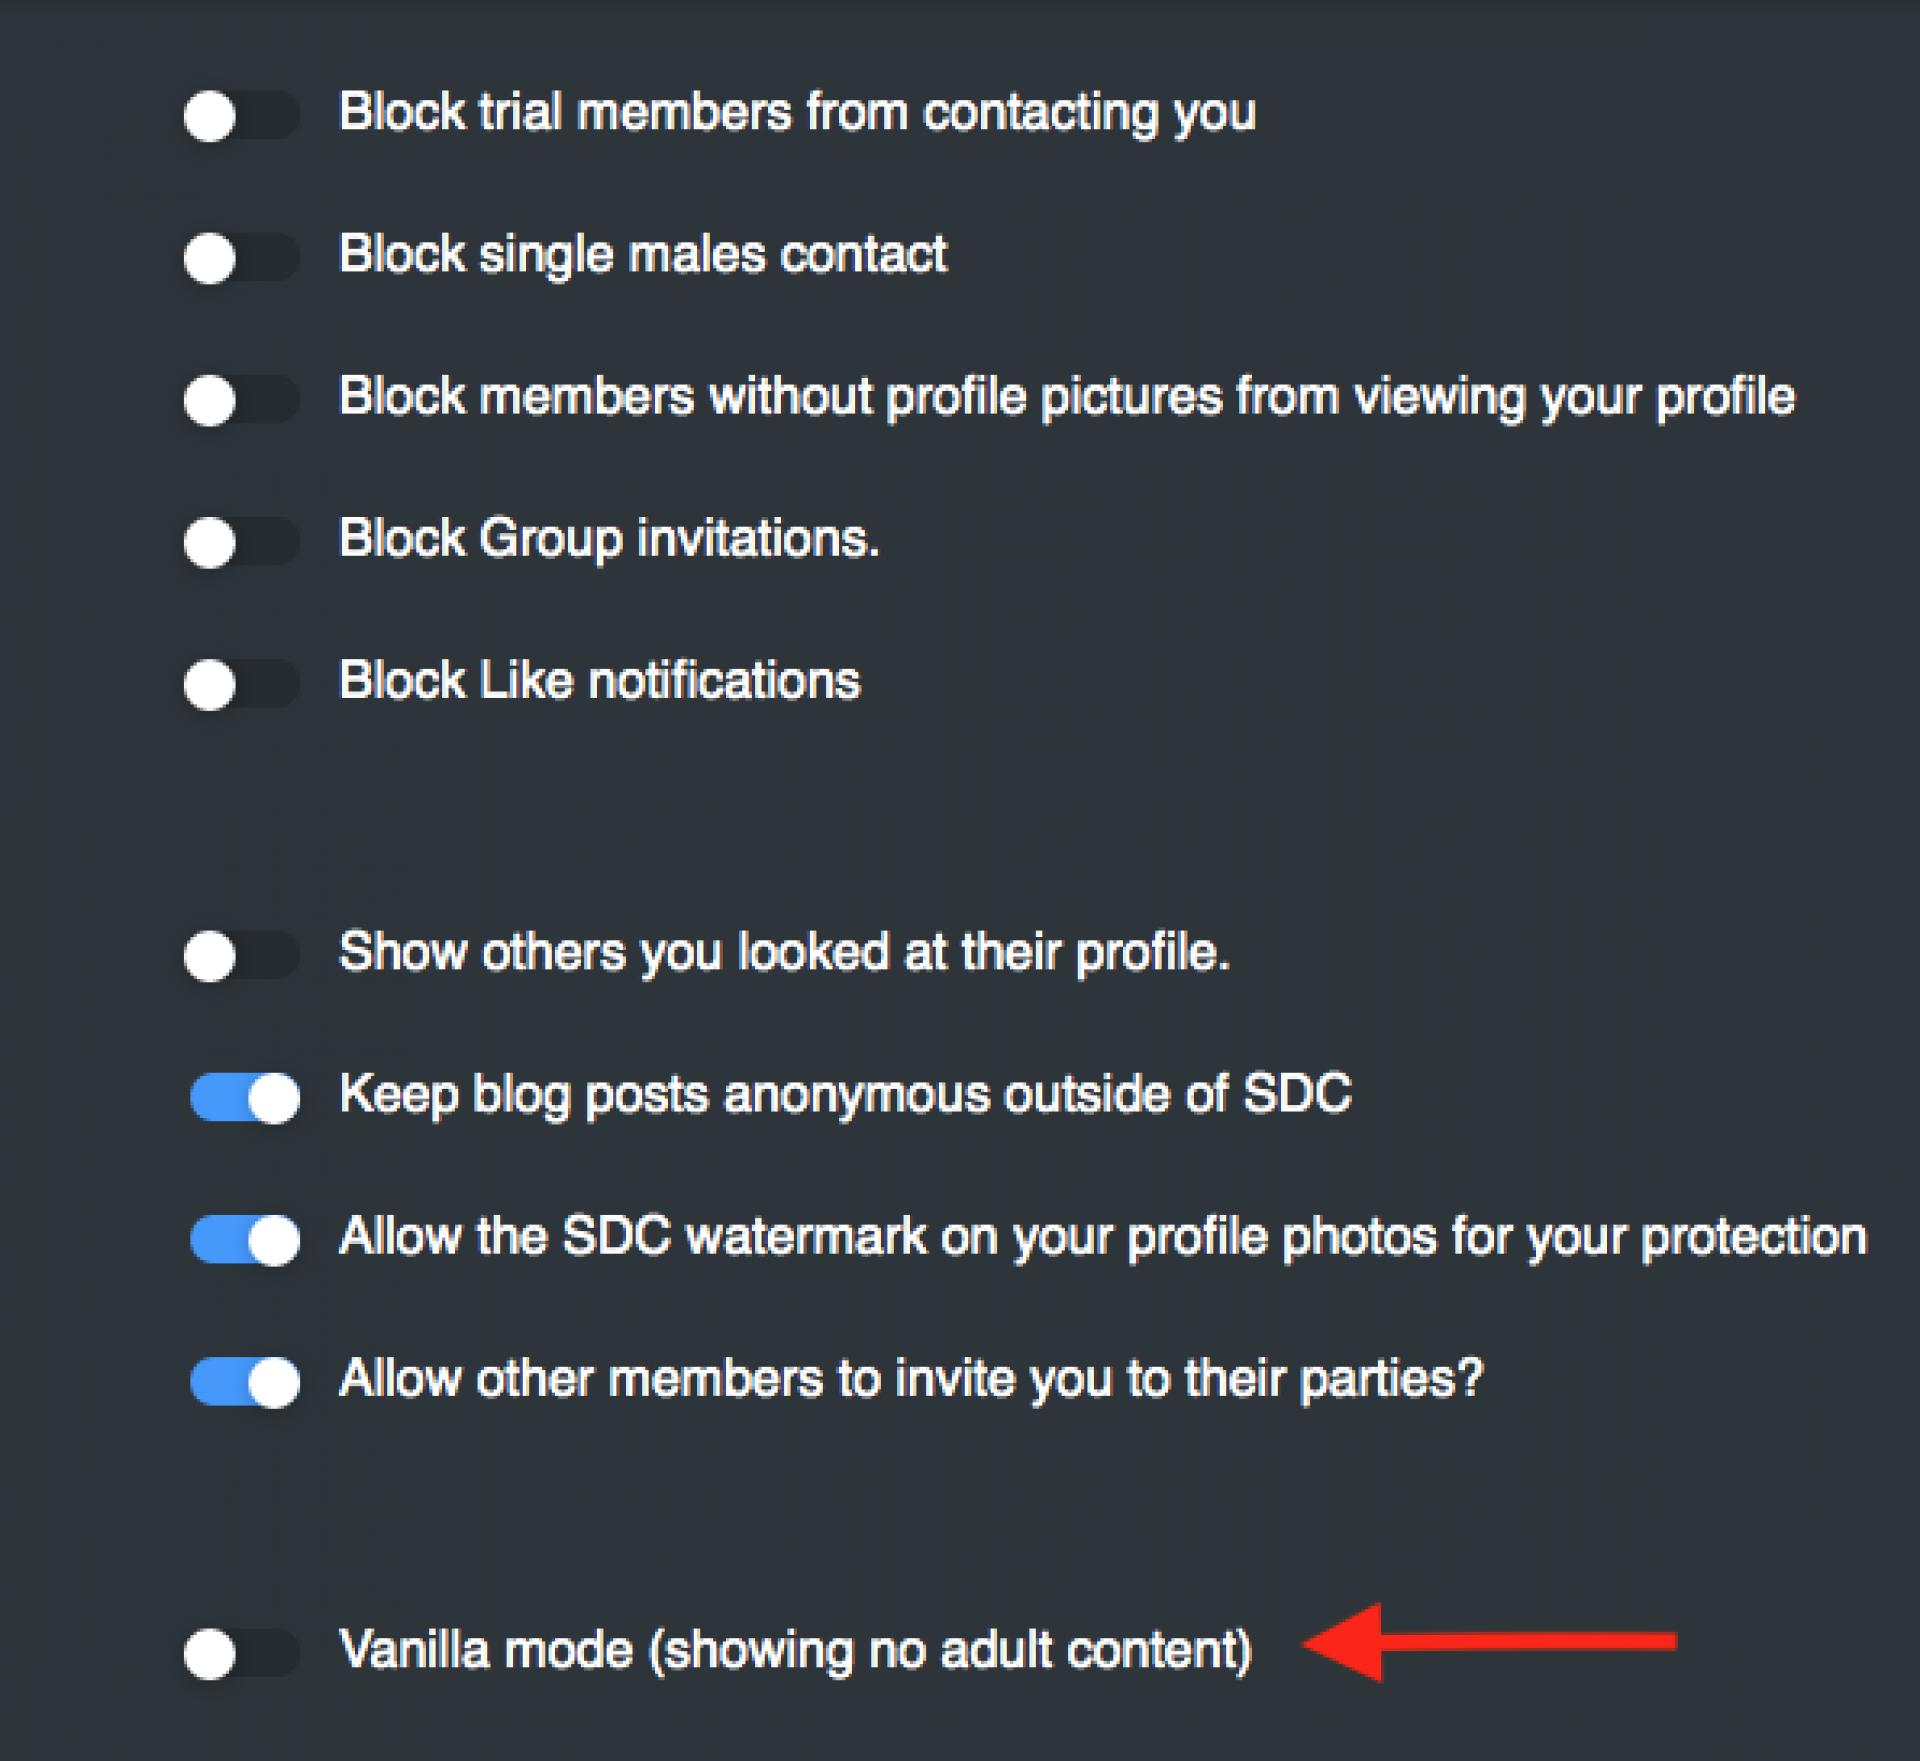Click the 'Block single males contact' text

click(x=643, y=254)
